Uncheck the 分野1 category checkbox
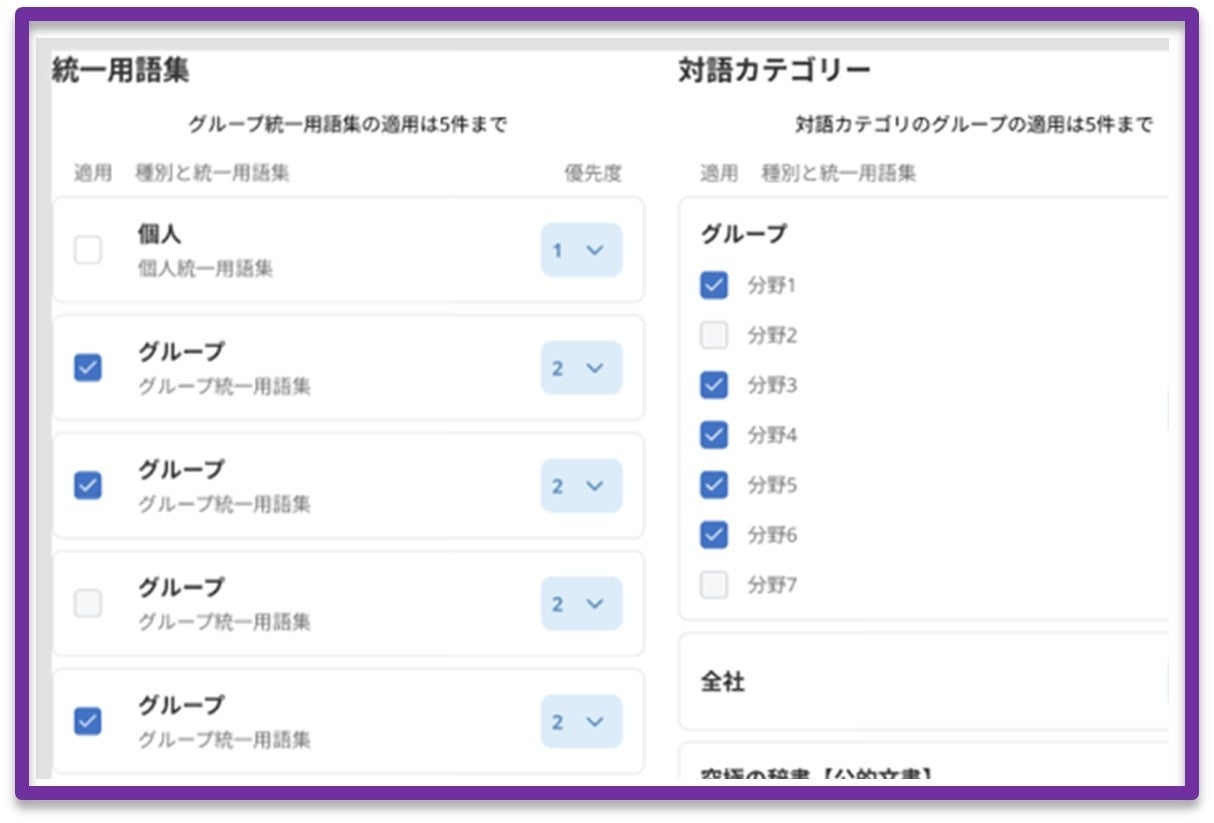 (x=714, y=286)
